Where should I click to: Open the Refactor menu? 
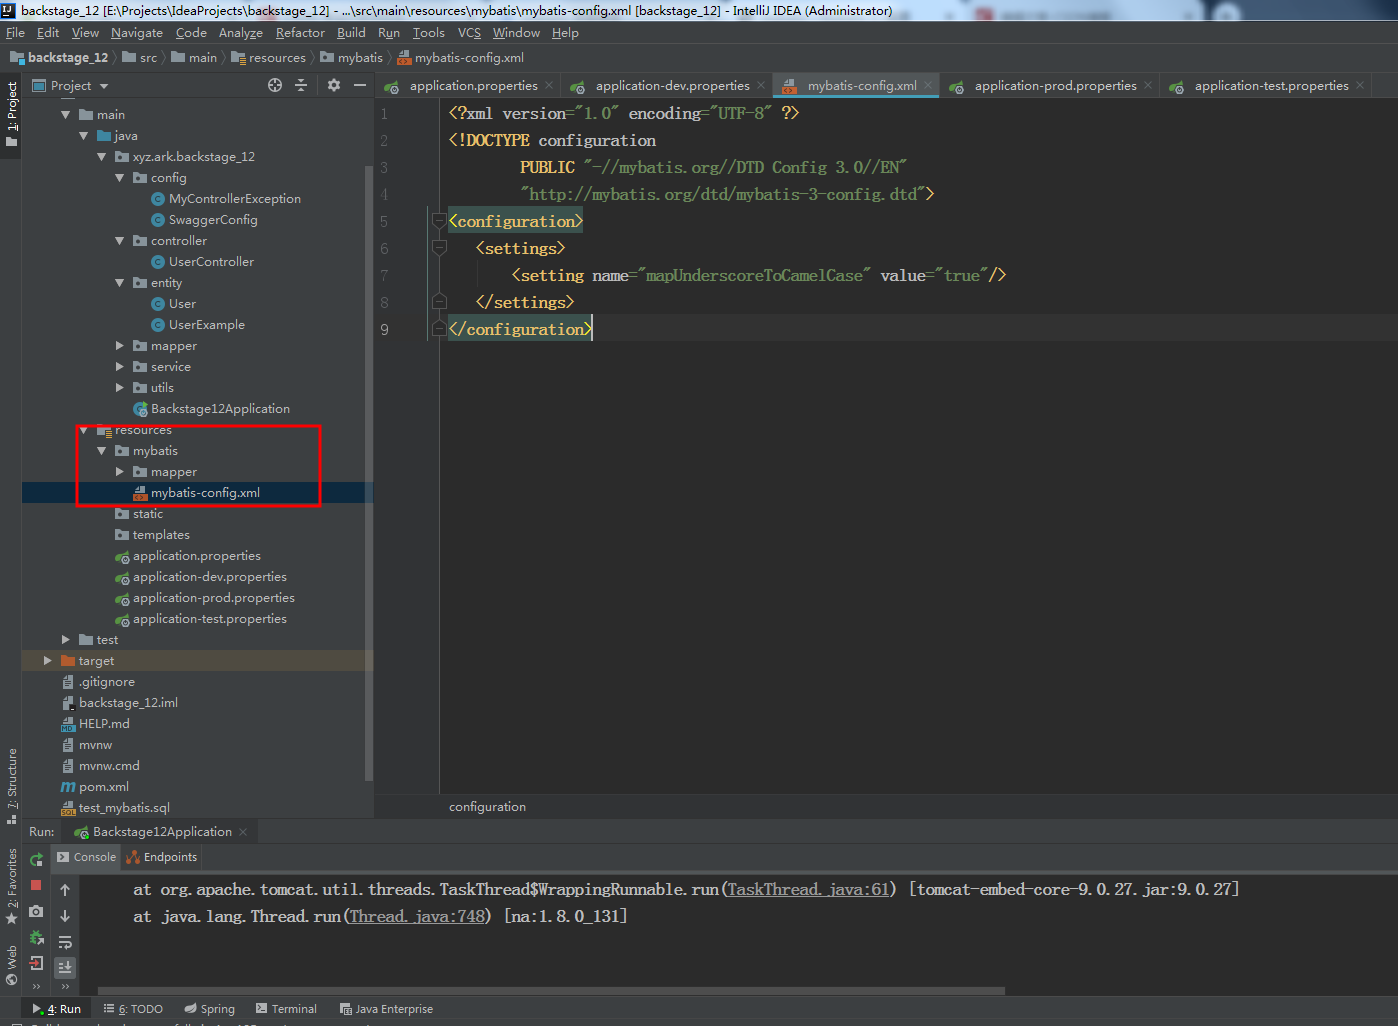tap(300, 32)
